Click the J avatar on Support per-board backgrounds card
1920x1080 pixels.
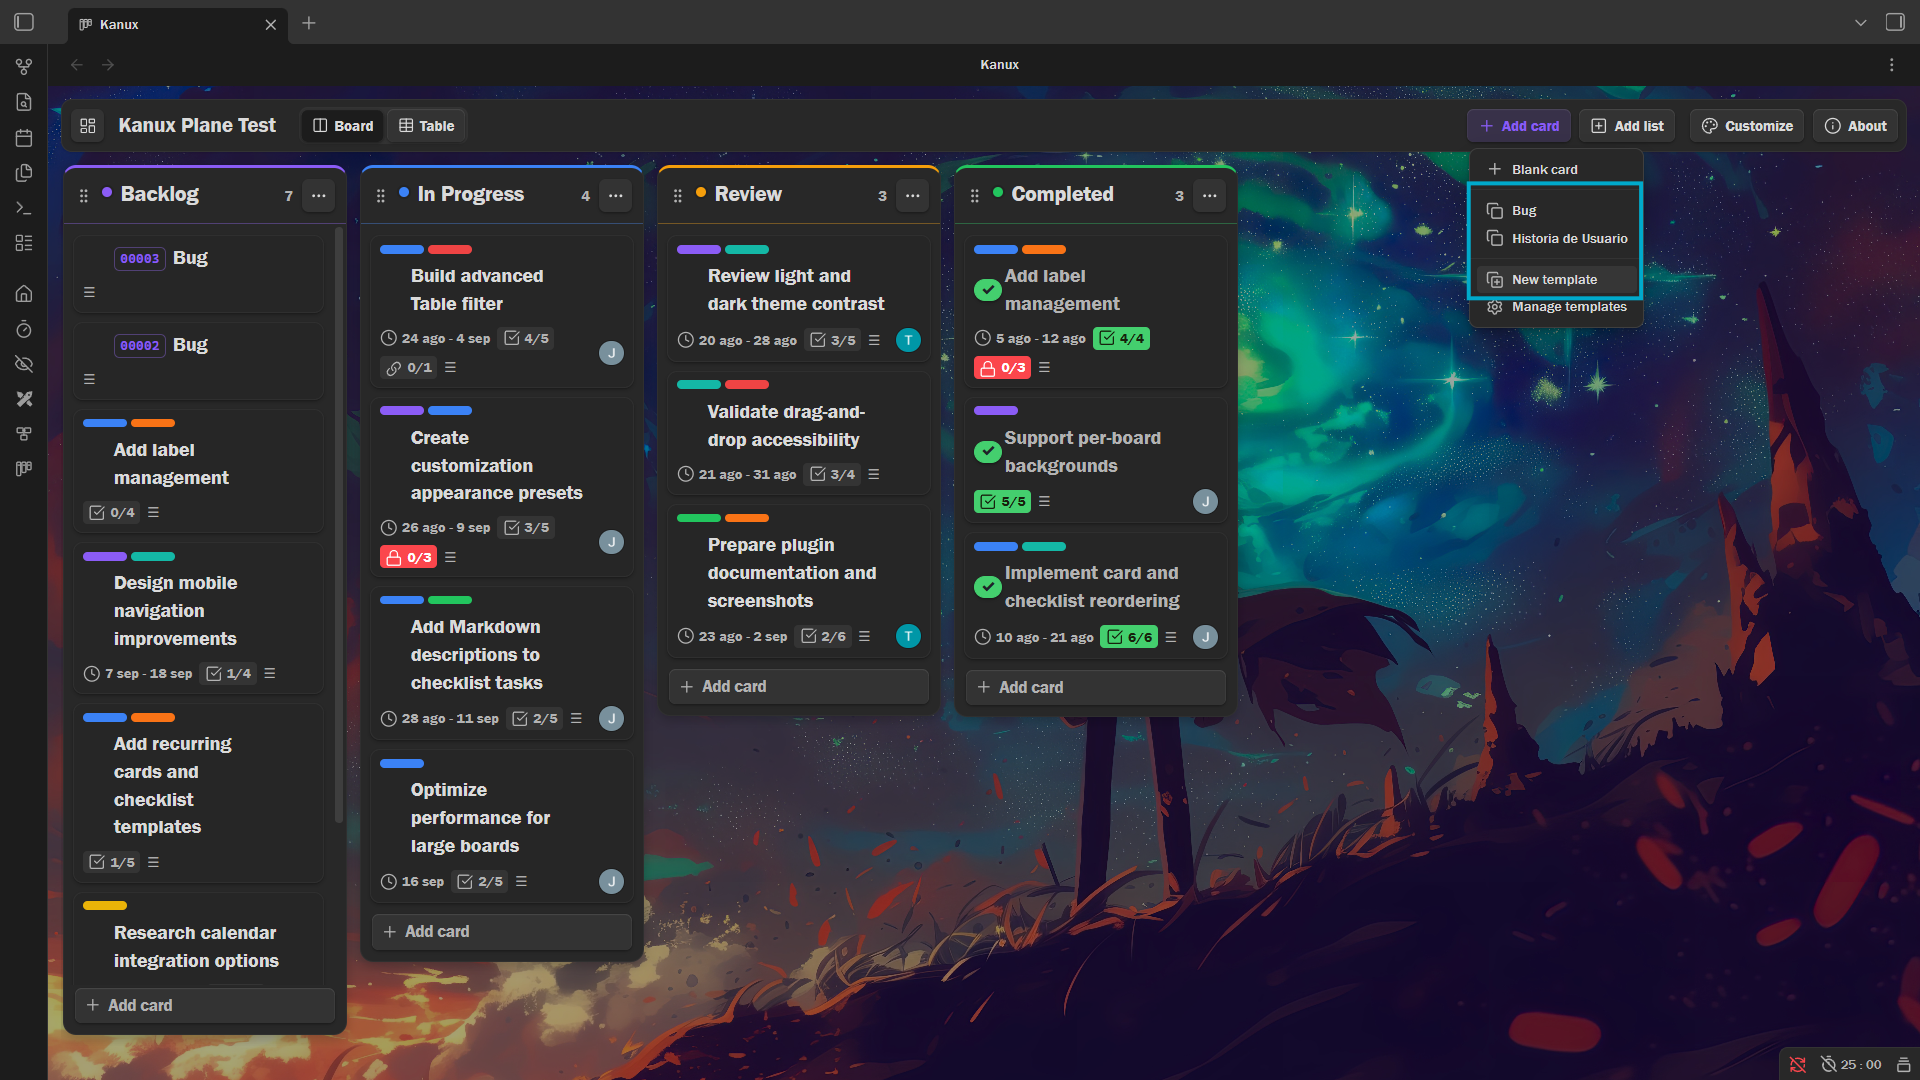click(x=1205, y=502)
